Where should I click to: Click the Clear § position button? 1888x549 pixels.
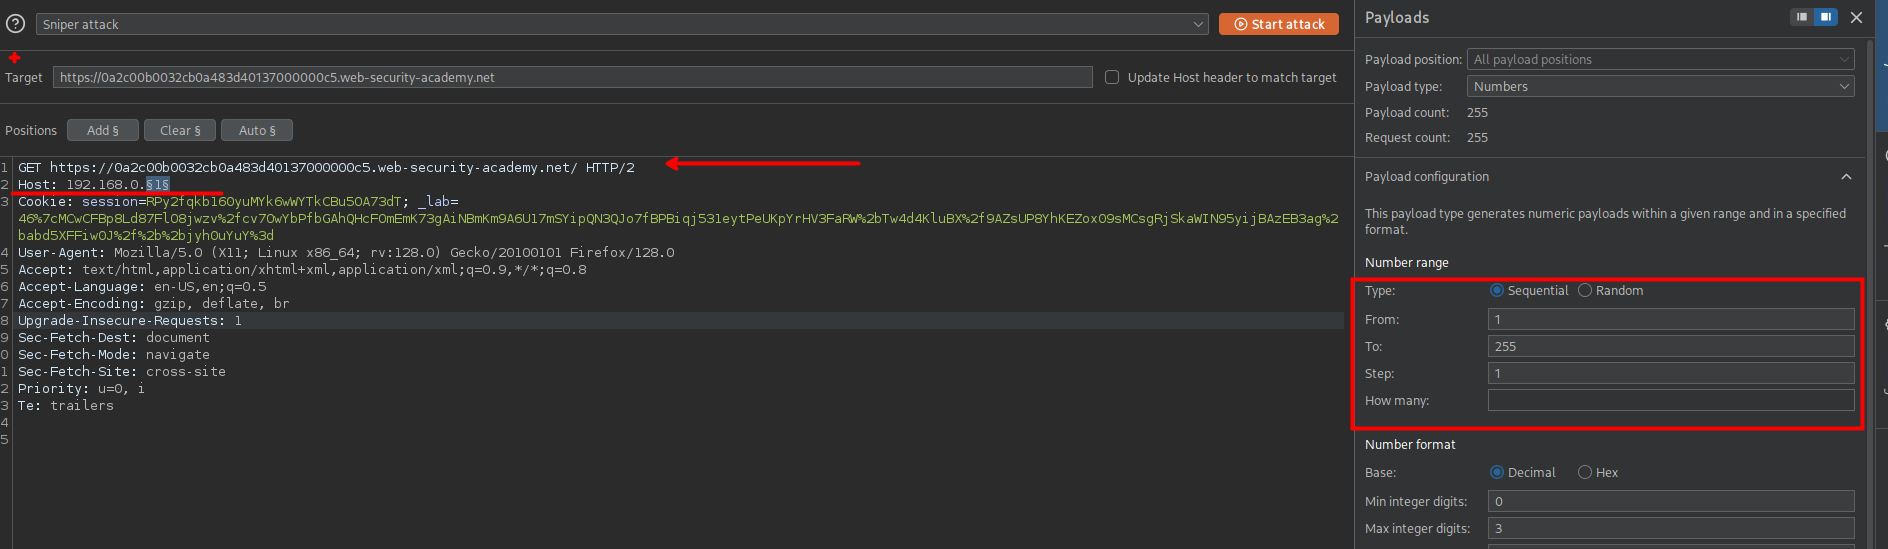[x=180, y=130]
